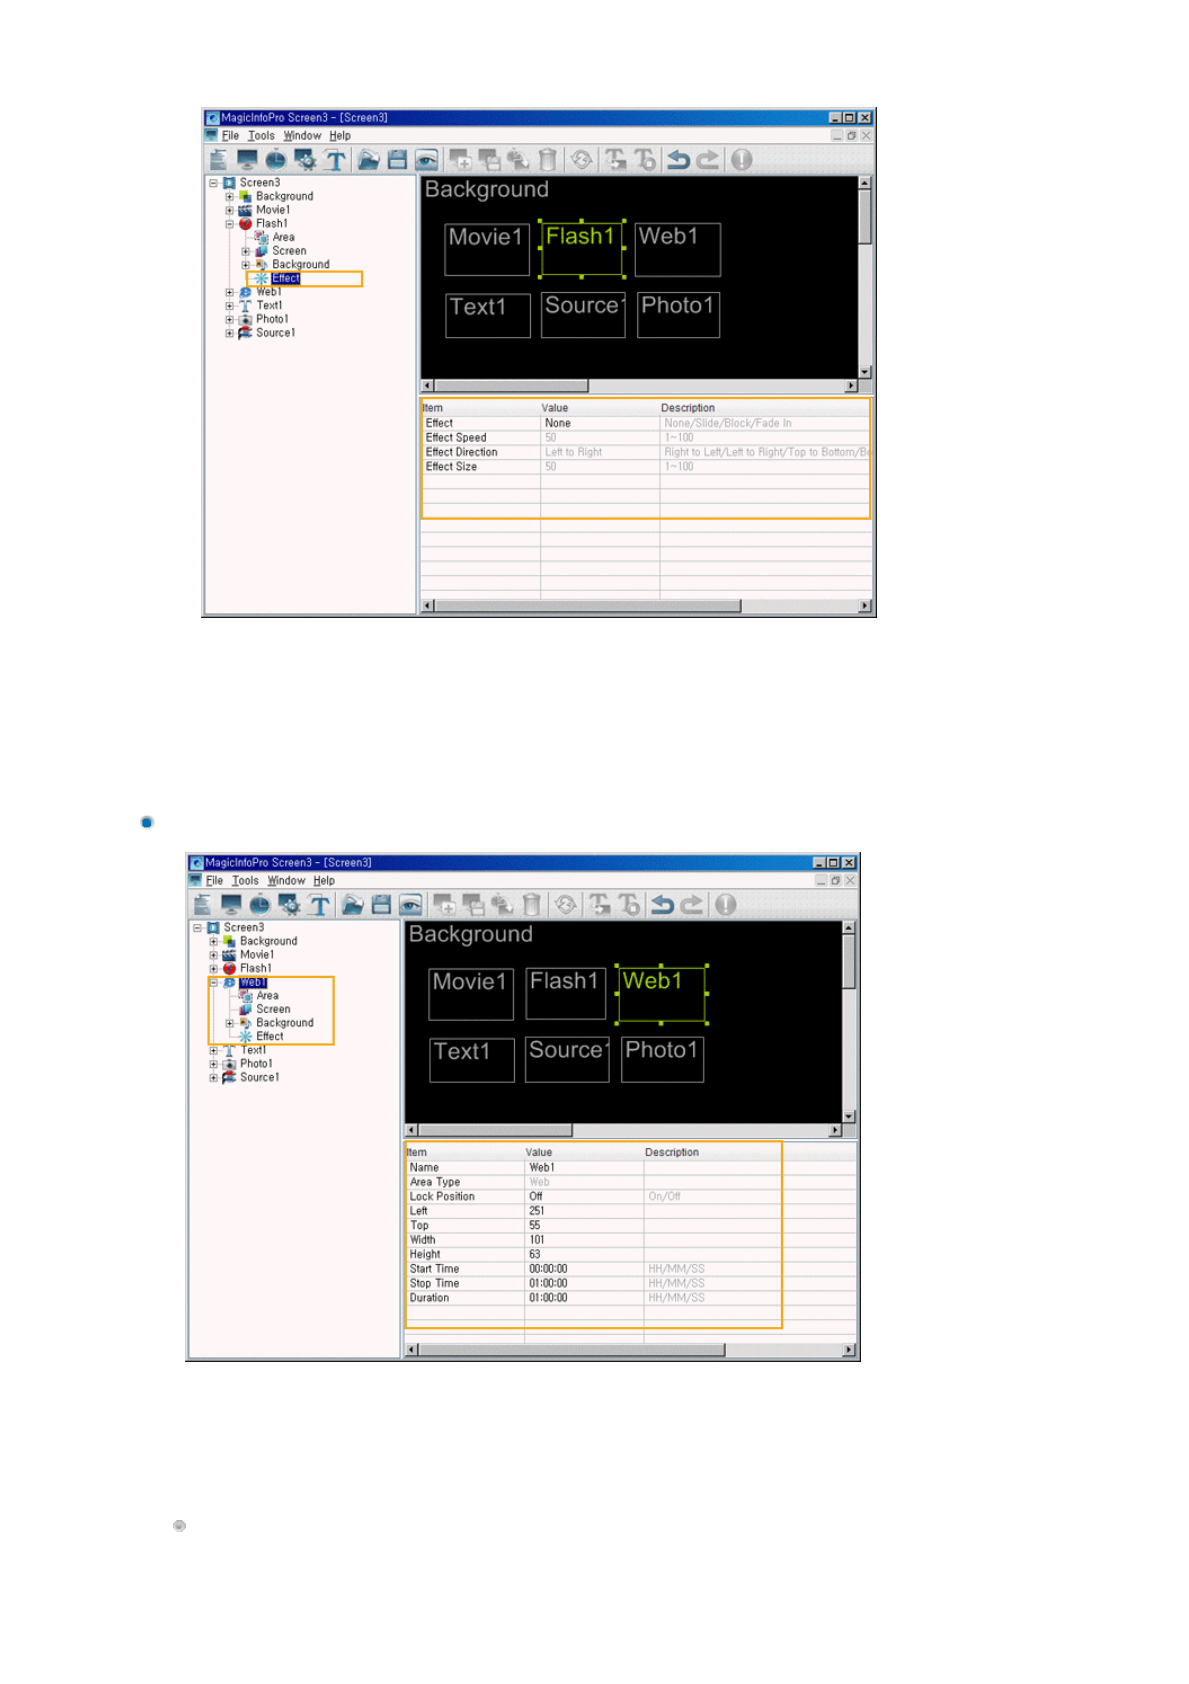The height and width of the screenshot is (1684, 1189).
Task: Click the pie-clock schedule icon in upper toolbar
Action: pyautogui.click(x=276, y=160)
